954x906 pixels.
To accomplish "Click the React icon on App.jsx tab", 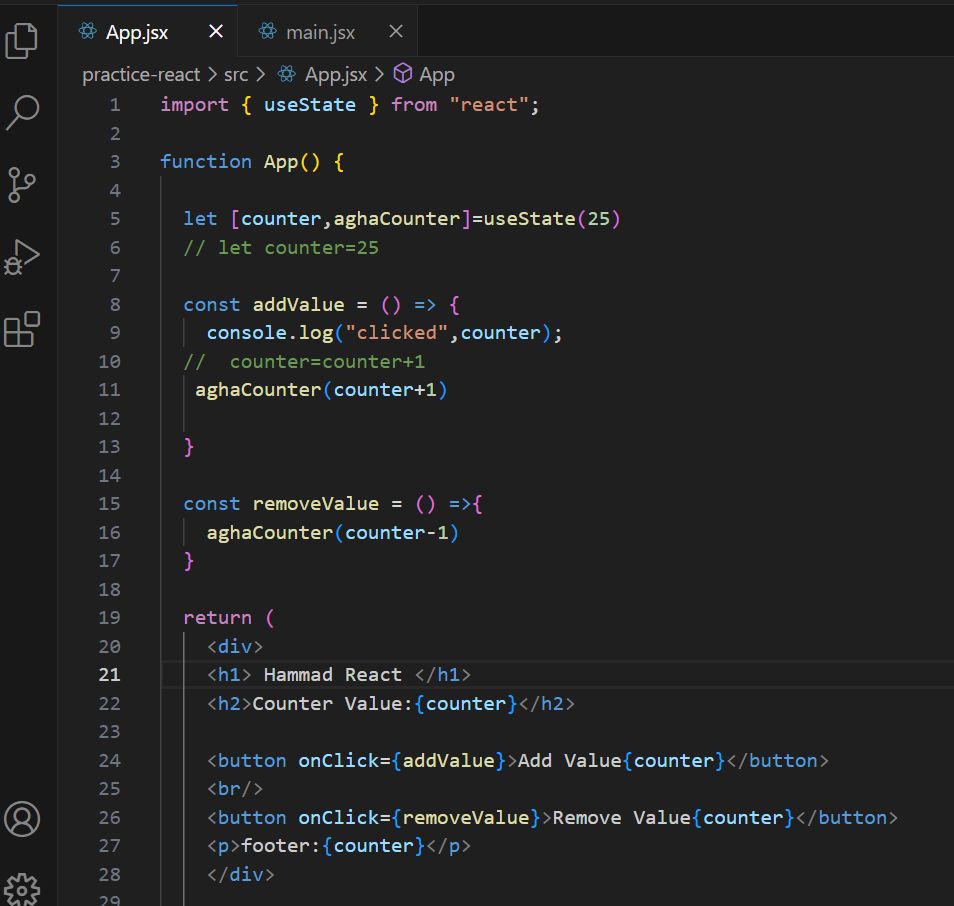I will (x=88, y=31).
